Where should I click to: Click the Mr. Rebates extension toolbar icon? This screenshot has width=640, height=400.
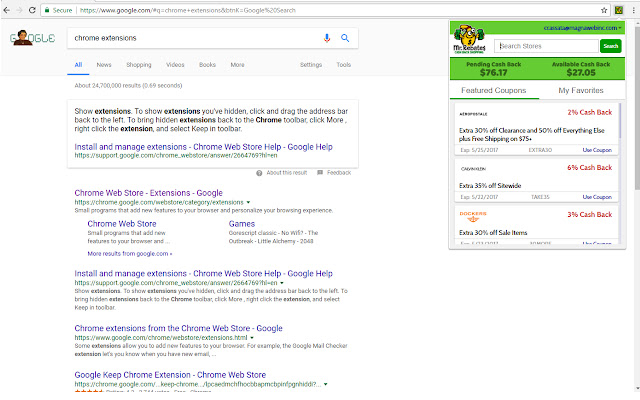click(619, 10)
